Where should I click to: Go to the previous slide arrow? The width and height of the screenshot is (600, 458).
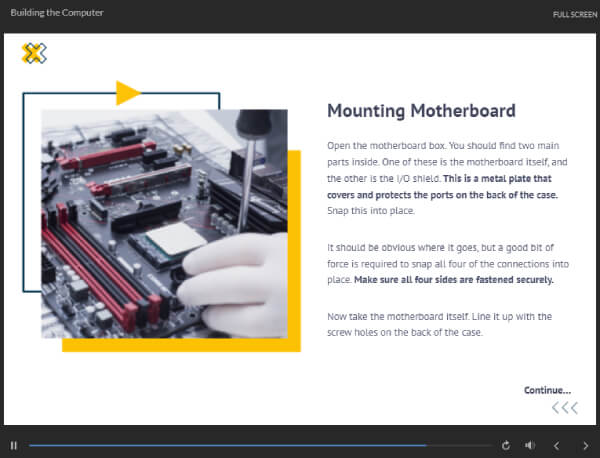click(557, 445)
